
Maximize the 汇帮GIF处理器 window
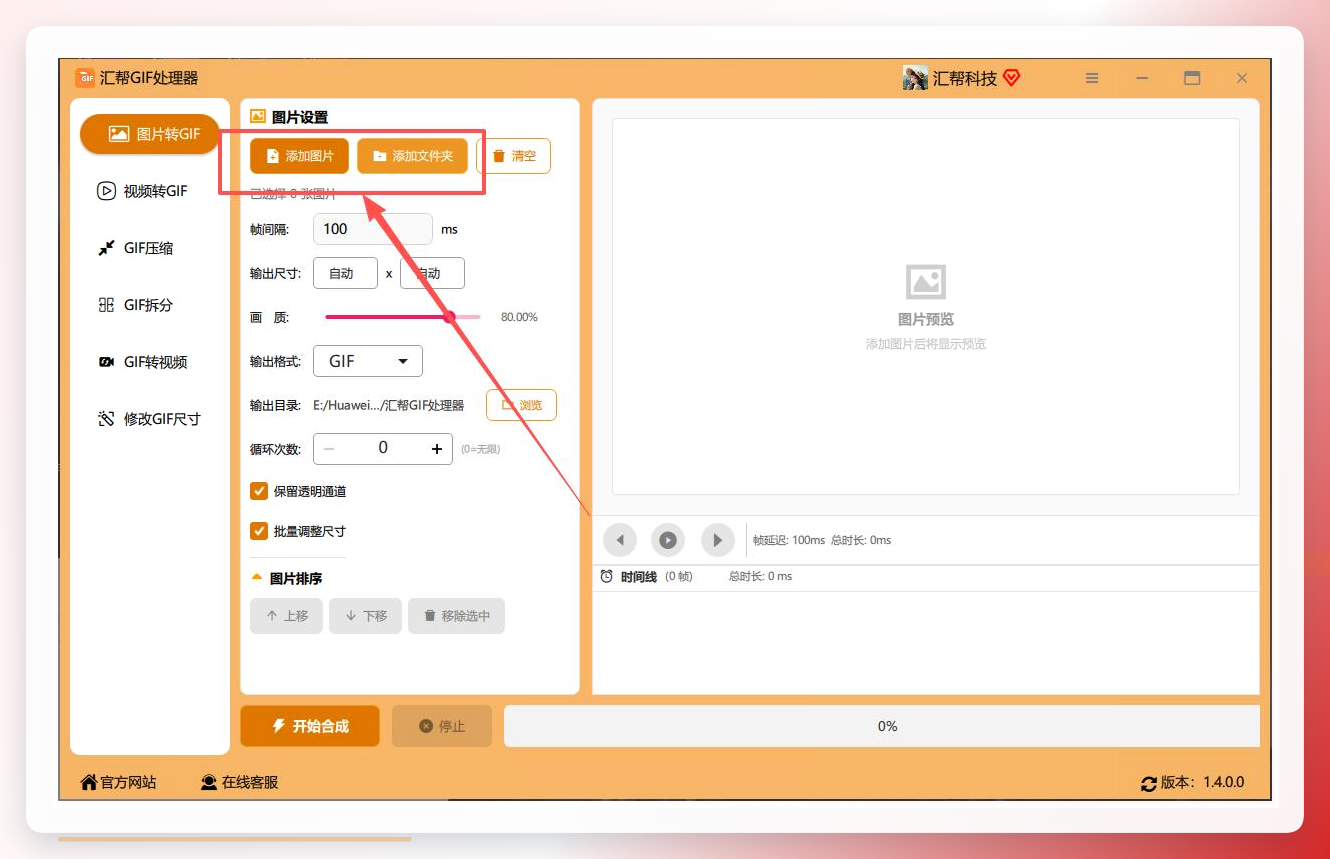coord(1192,78)
